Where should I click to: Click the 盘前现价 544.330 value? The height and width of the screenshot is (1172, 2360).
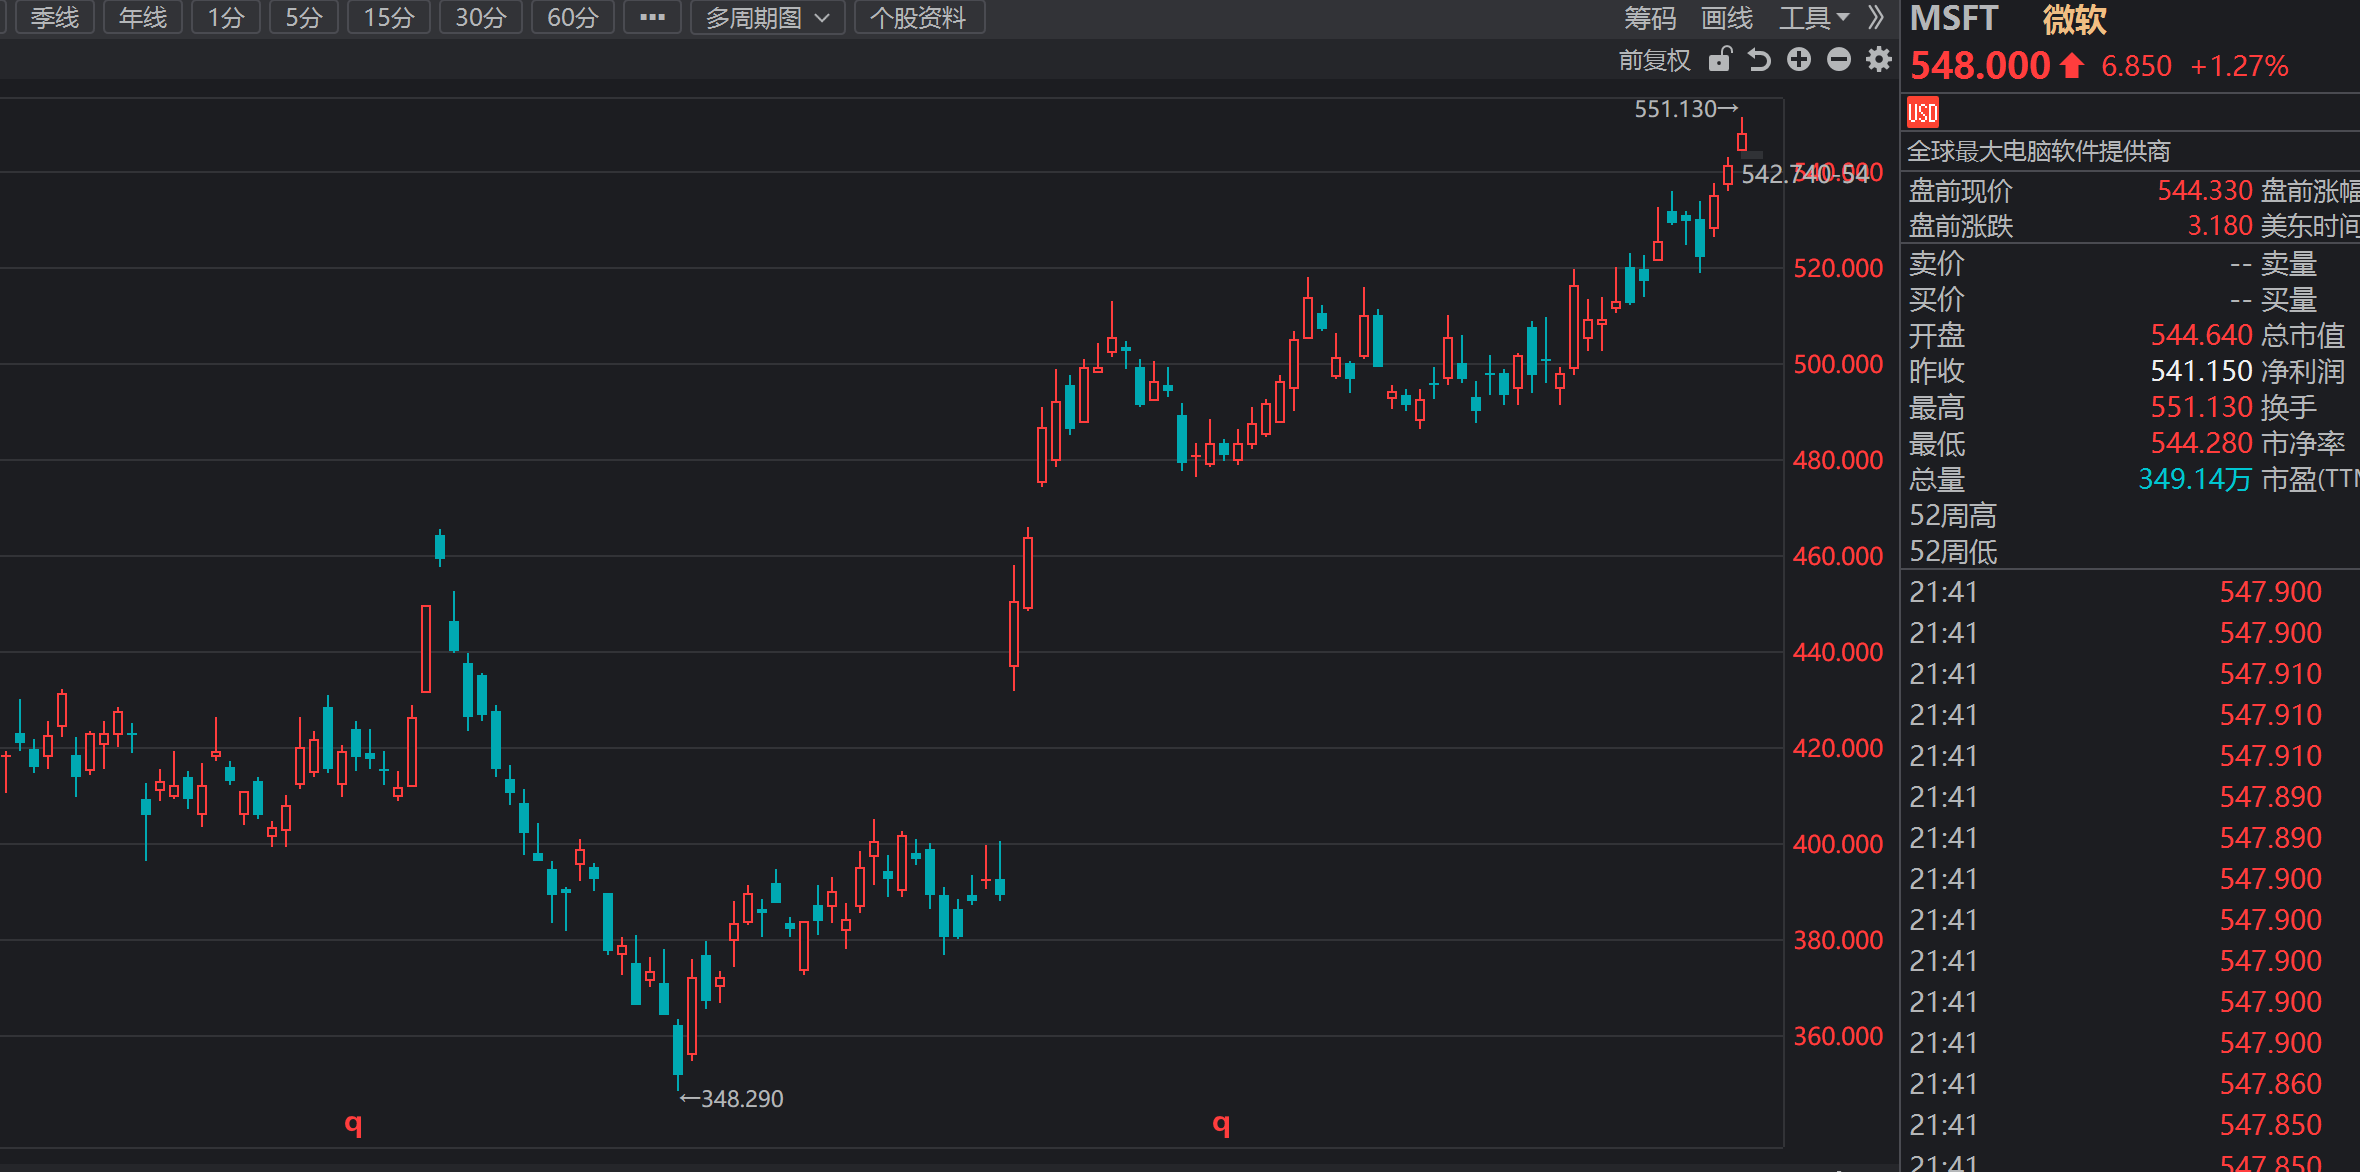tap(2204, 190)
